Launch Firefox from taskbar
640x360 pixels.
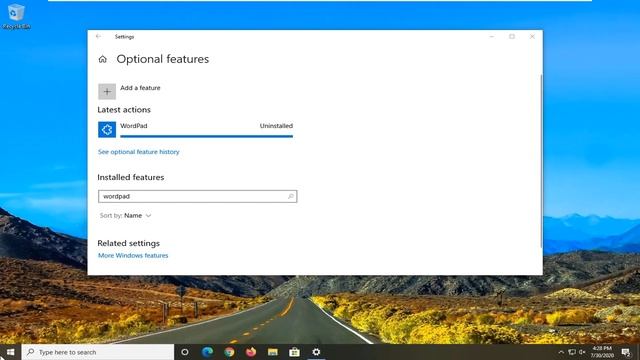[251, 352]
